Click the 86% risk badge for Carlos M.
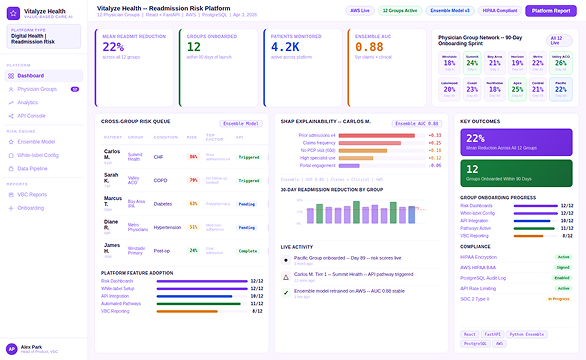This screenshot has width=586, height=360. [193, 157]
